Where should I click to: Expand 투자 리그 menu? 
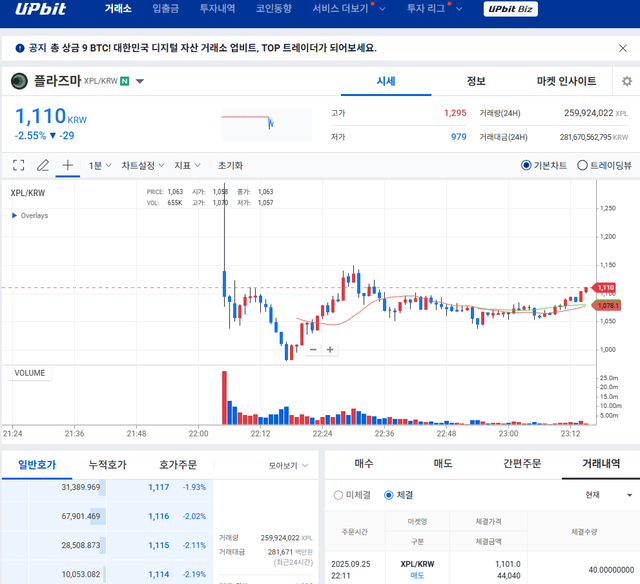434,9
